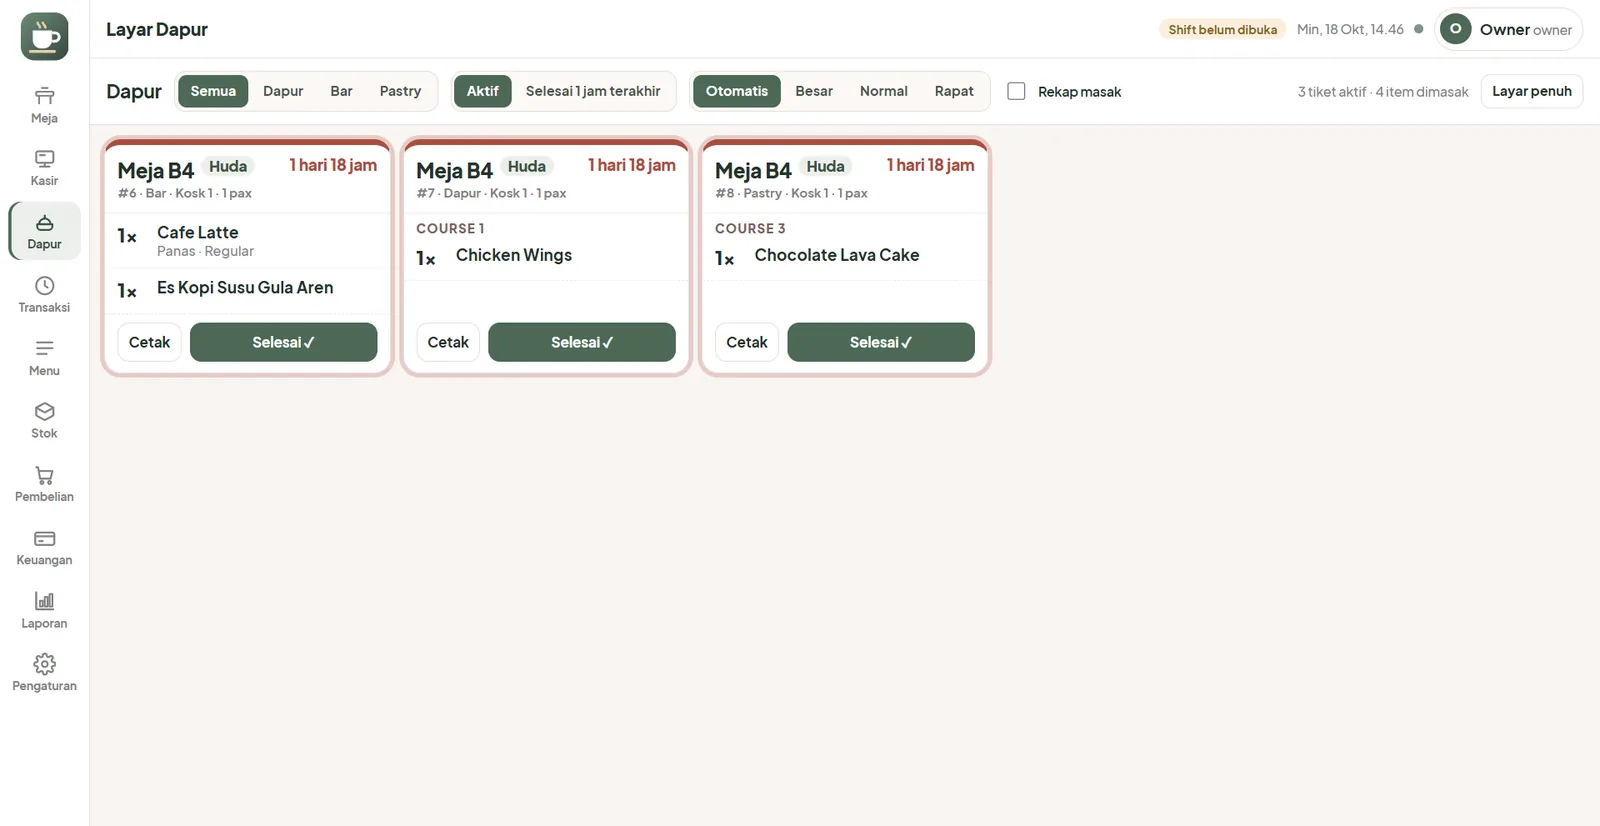The image size is (1600, 826).
Task: Click the Owner avatar circle
Action: click(x=1455, y=29)
